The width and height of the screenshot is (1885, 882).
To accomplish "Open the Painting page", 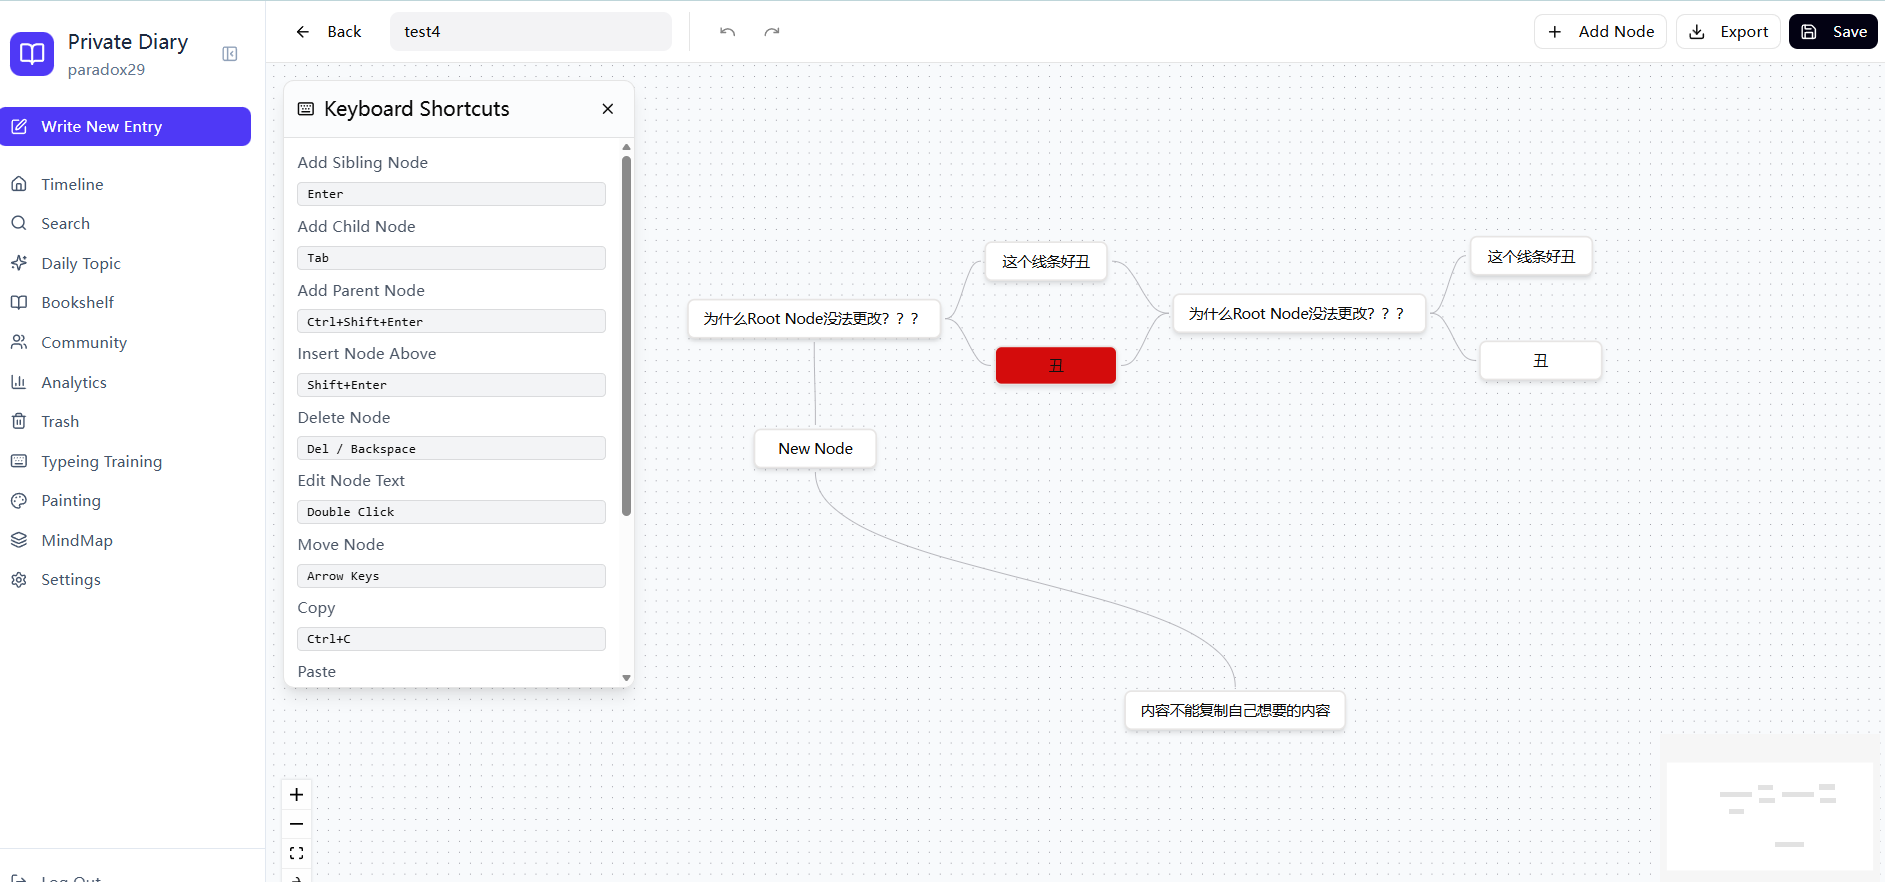I will point(70,501).
